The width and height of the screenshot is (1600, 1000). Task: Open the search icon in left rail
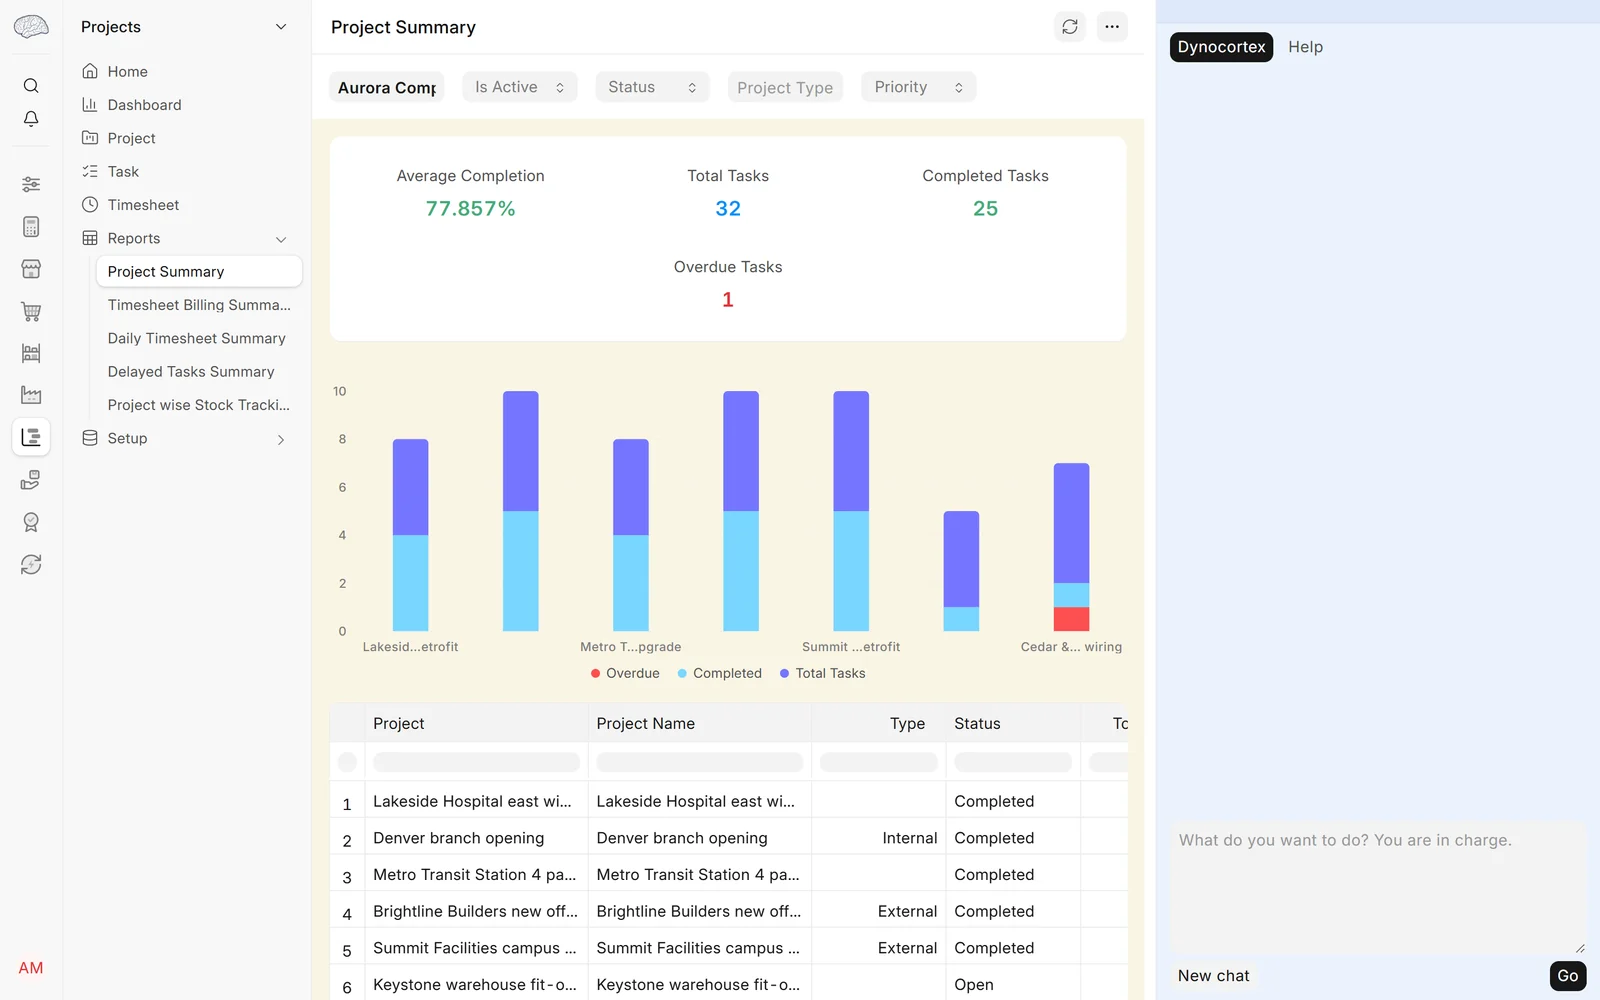(31, 86)
